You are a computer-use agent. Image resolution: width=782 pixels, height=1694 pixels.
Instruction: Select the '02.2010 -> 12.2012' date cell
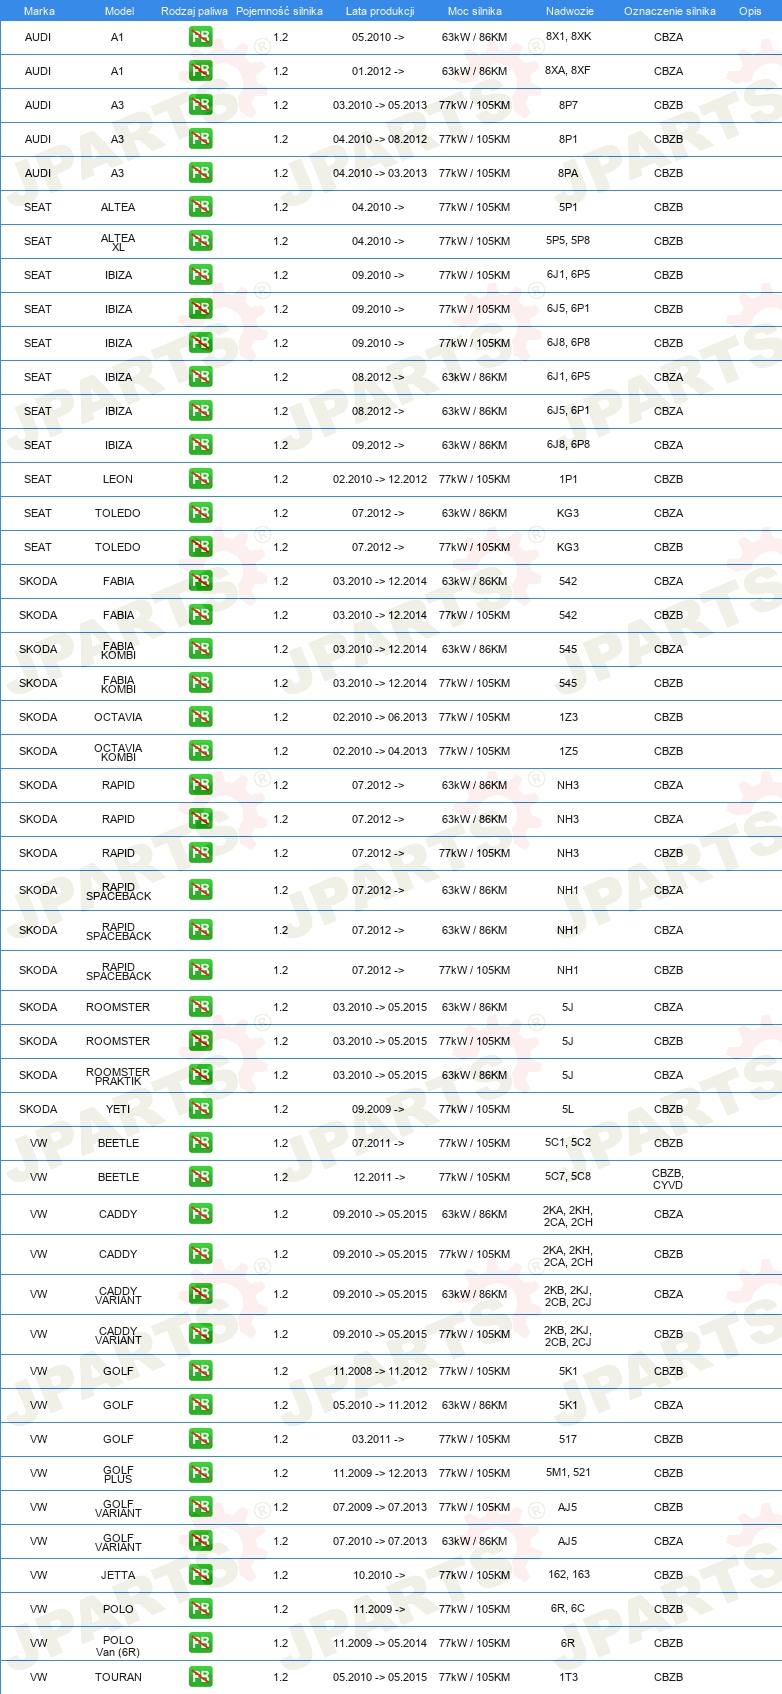380,479
